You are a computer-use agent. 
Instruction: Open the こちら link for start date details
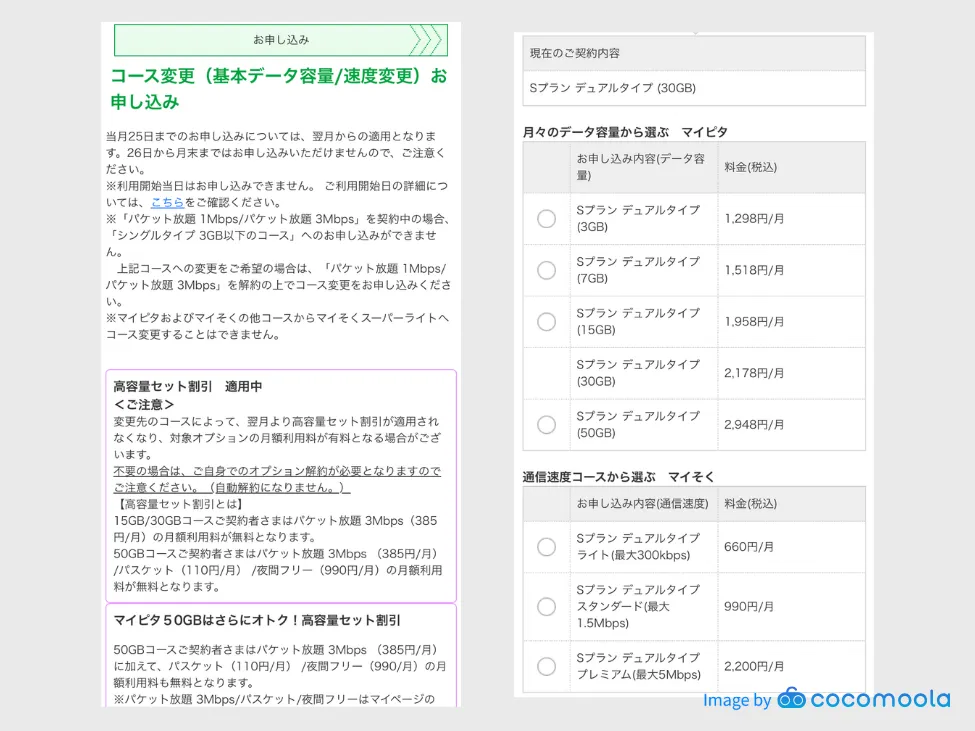pyautogui.click(x=167, y=202)
